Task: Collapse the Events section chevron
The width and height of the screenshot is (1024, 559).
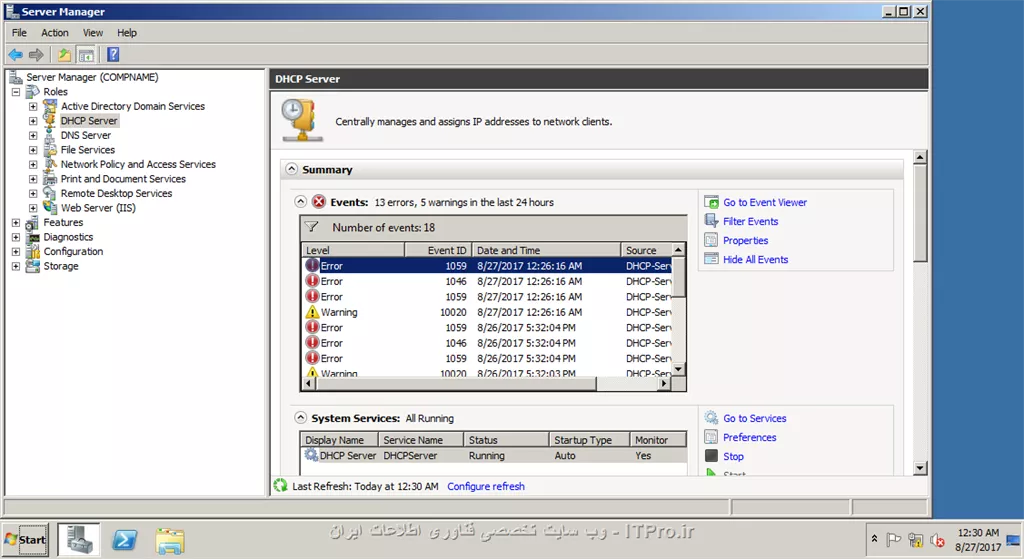Action: pos(300,202)
